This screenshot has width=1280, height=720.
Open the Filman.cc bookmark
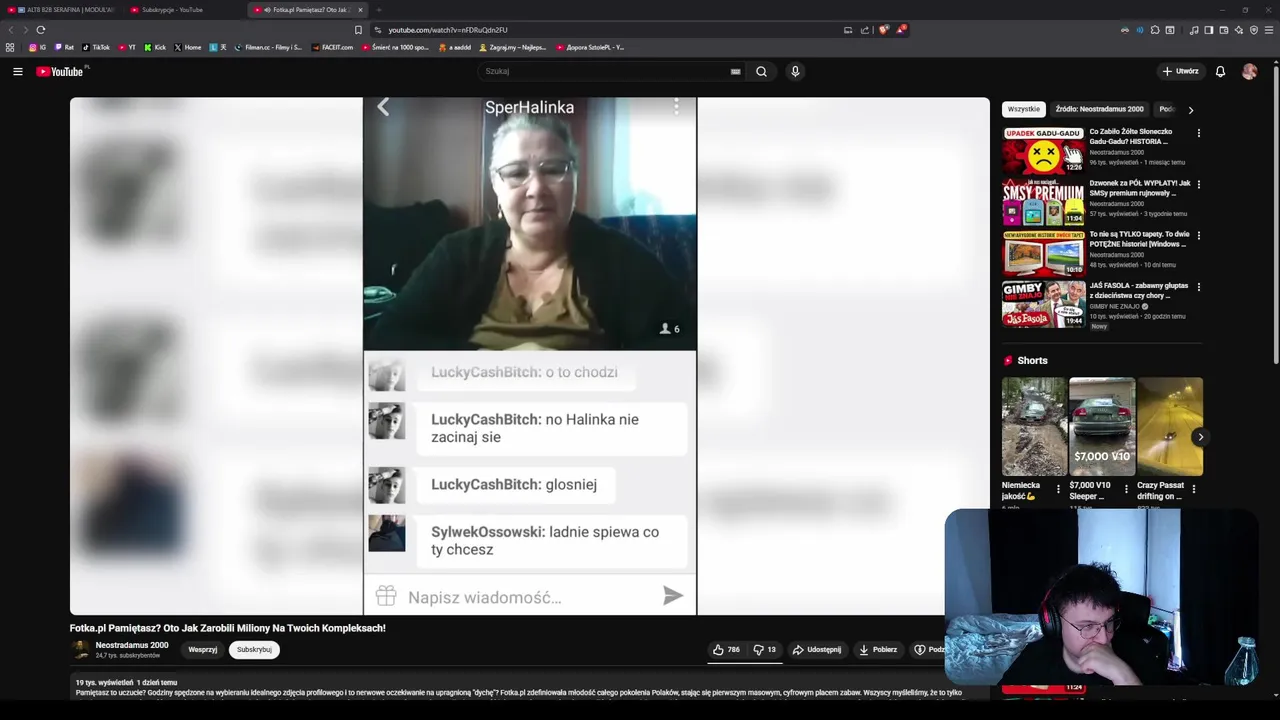click(x=268, y=47)
